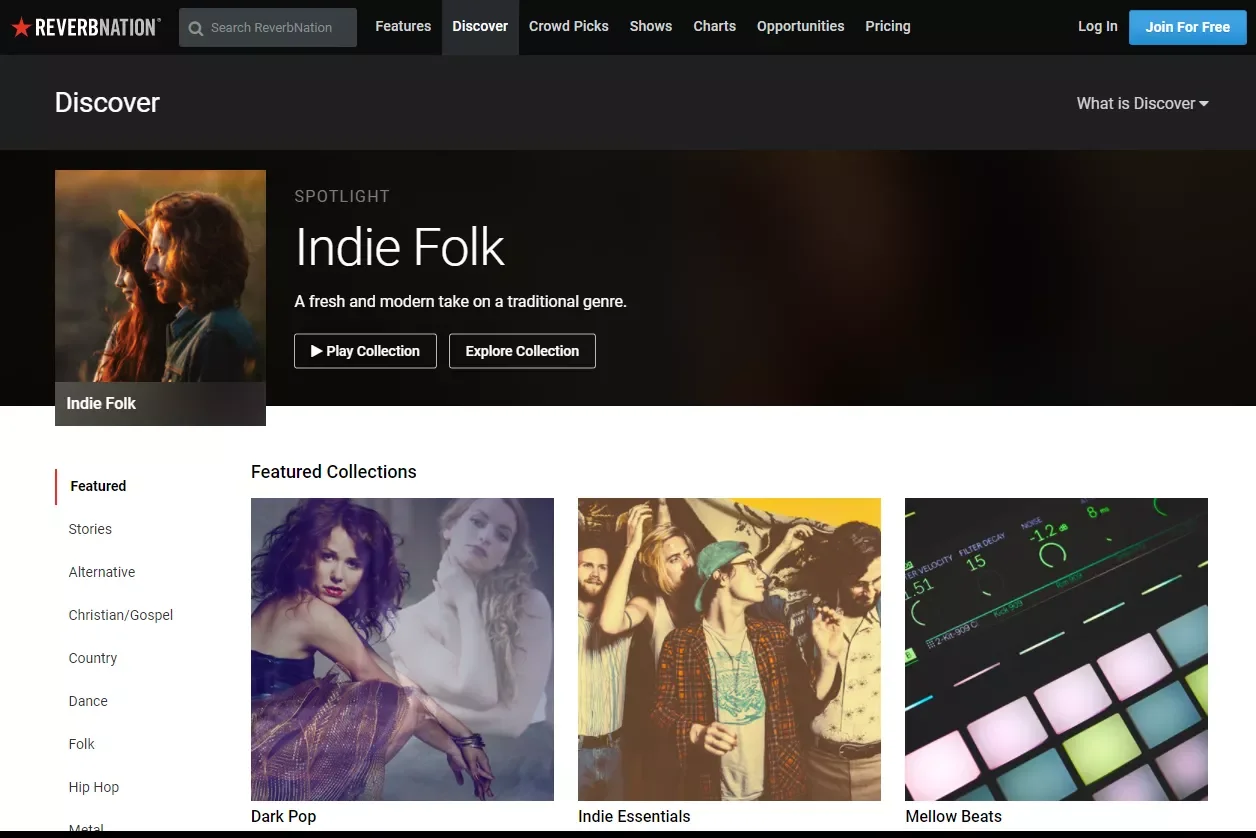Play the Indie Folk collection
The image size is (1256, 838).
tap(365, 351)
